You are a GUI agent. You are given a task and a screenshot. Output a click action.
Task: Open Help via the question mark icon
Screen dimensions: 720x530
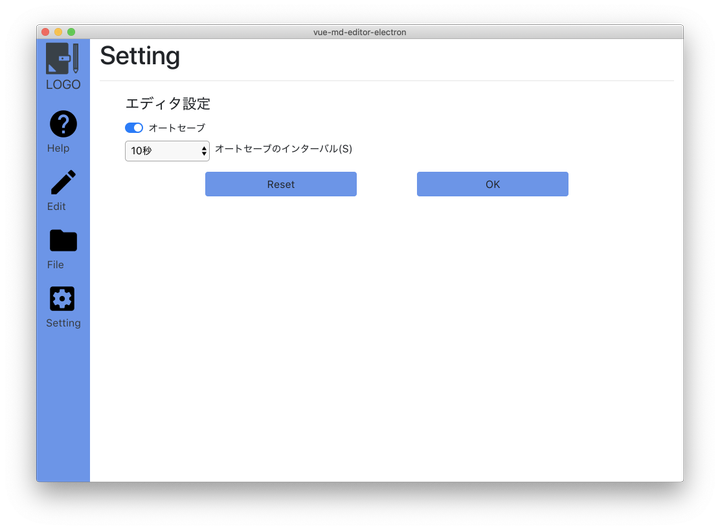pos(63,124)
